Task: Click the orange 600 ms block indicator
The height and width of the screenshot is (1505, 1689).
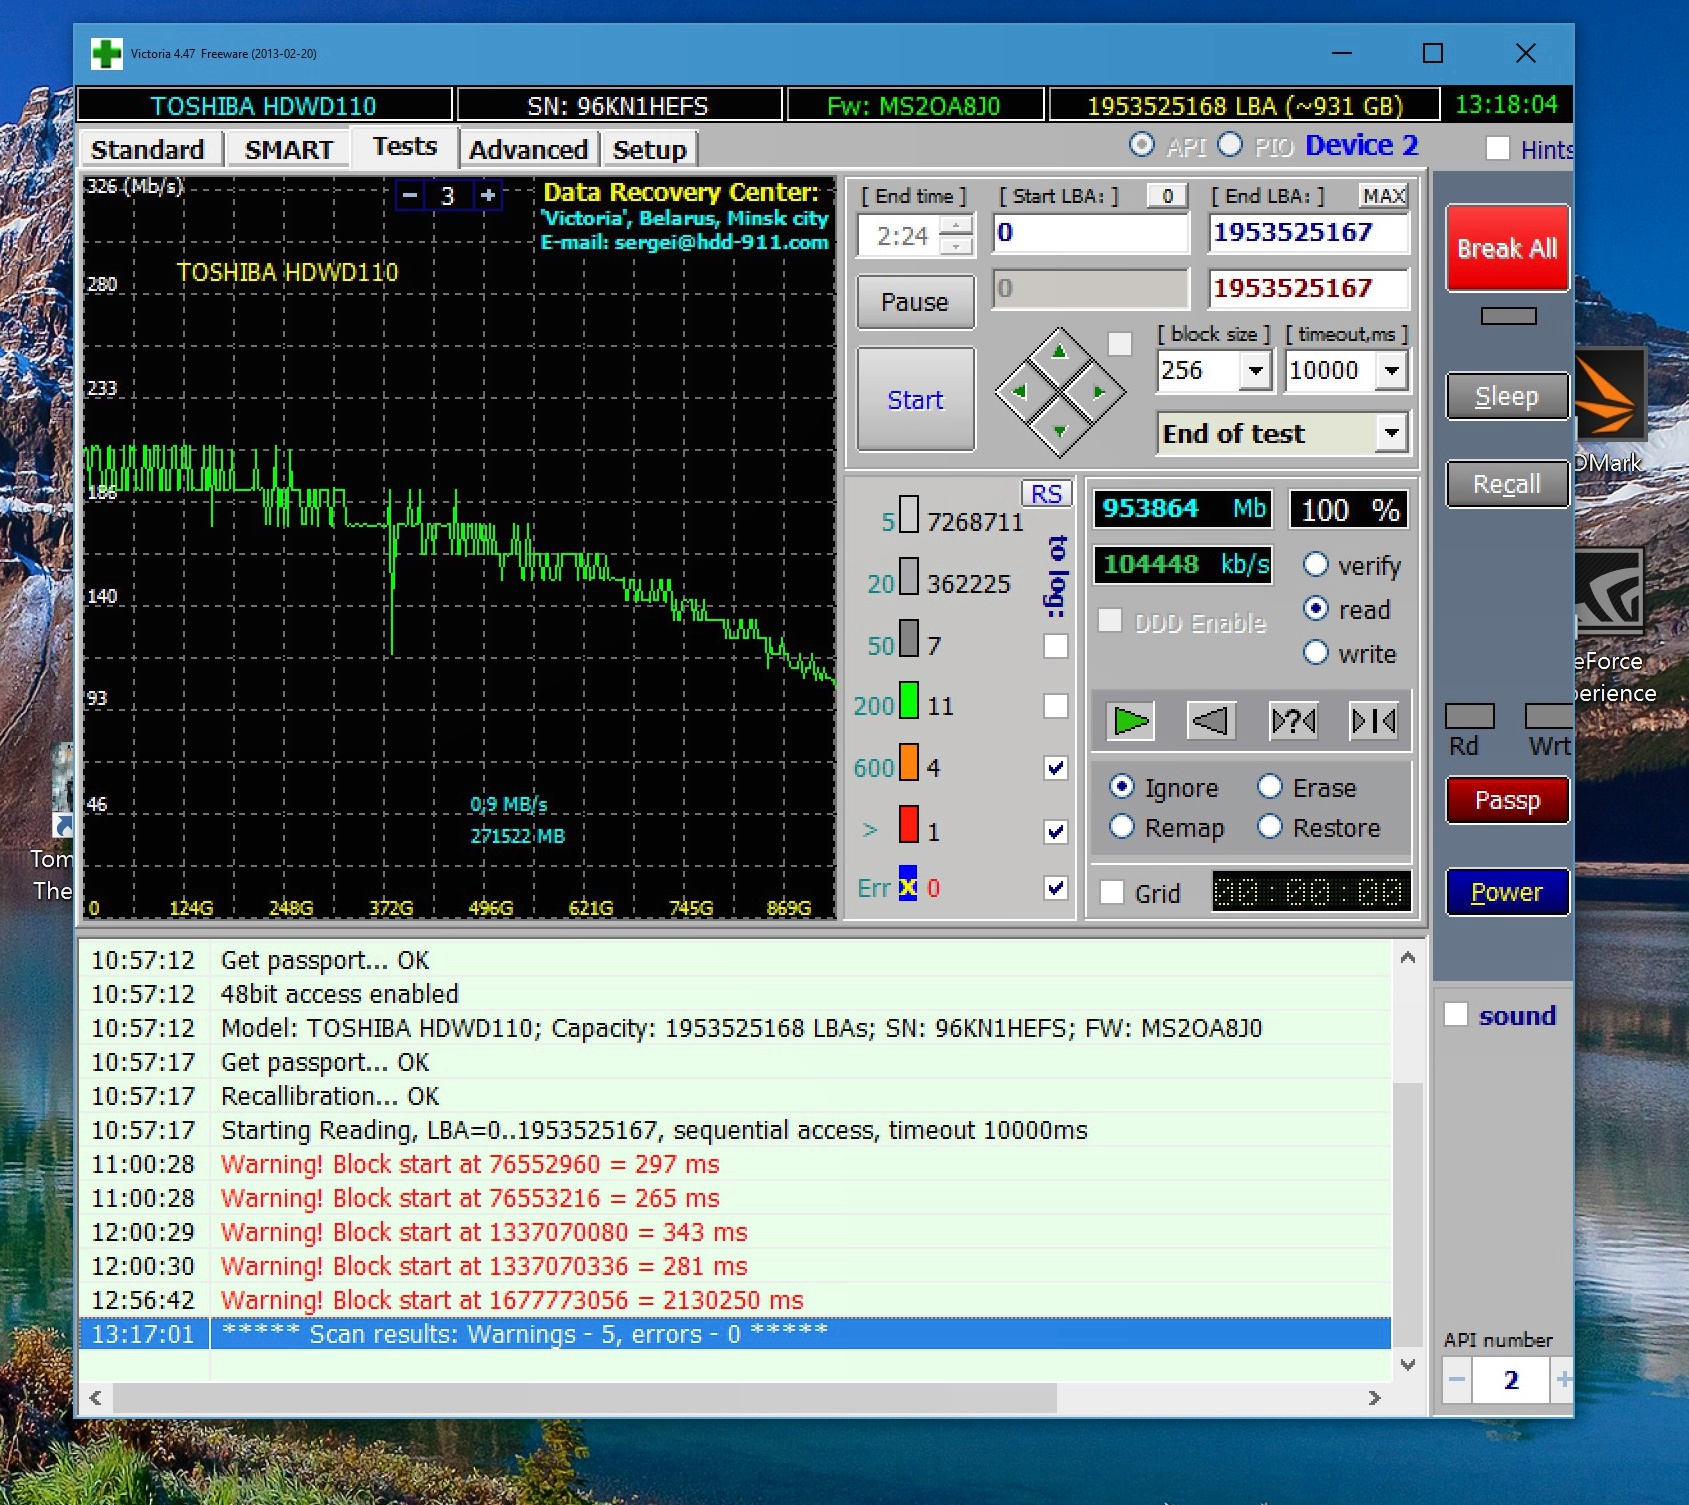Action: point(908,762)
